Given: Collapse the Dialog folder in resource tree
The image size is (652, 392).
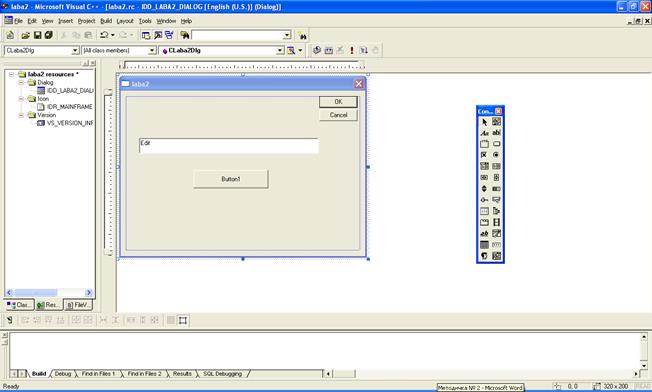Looking at the screenshot, I should 21,83.
